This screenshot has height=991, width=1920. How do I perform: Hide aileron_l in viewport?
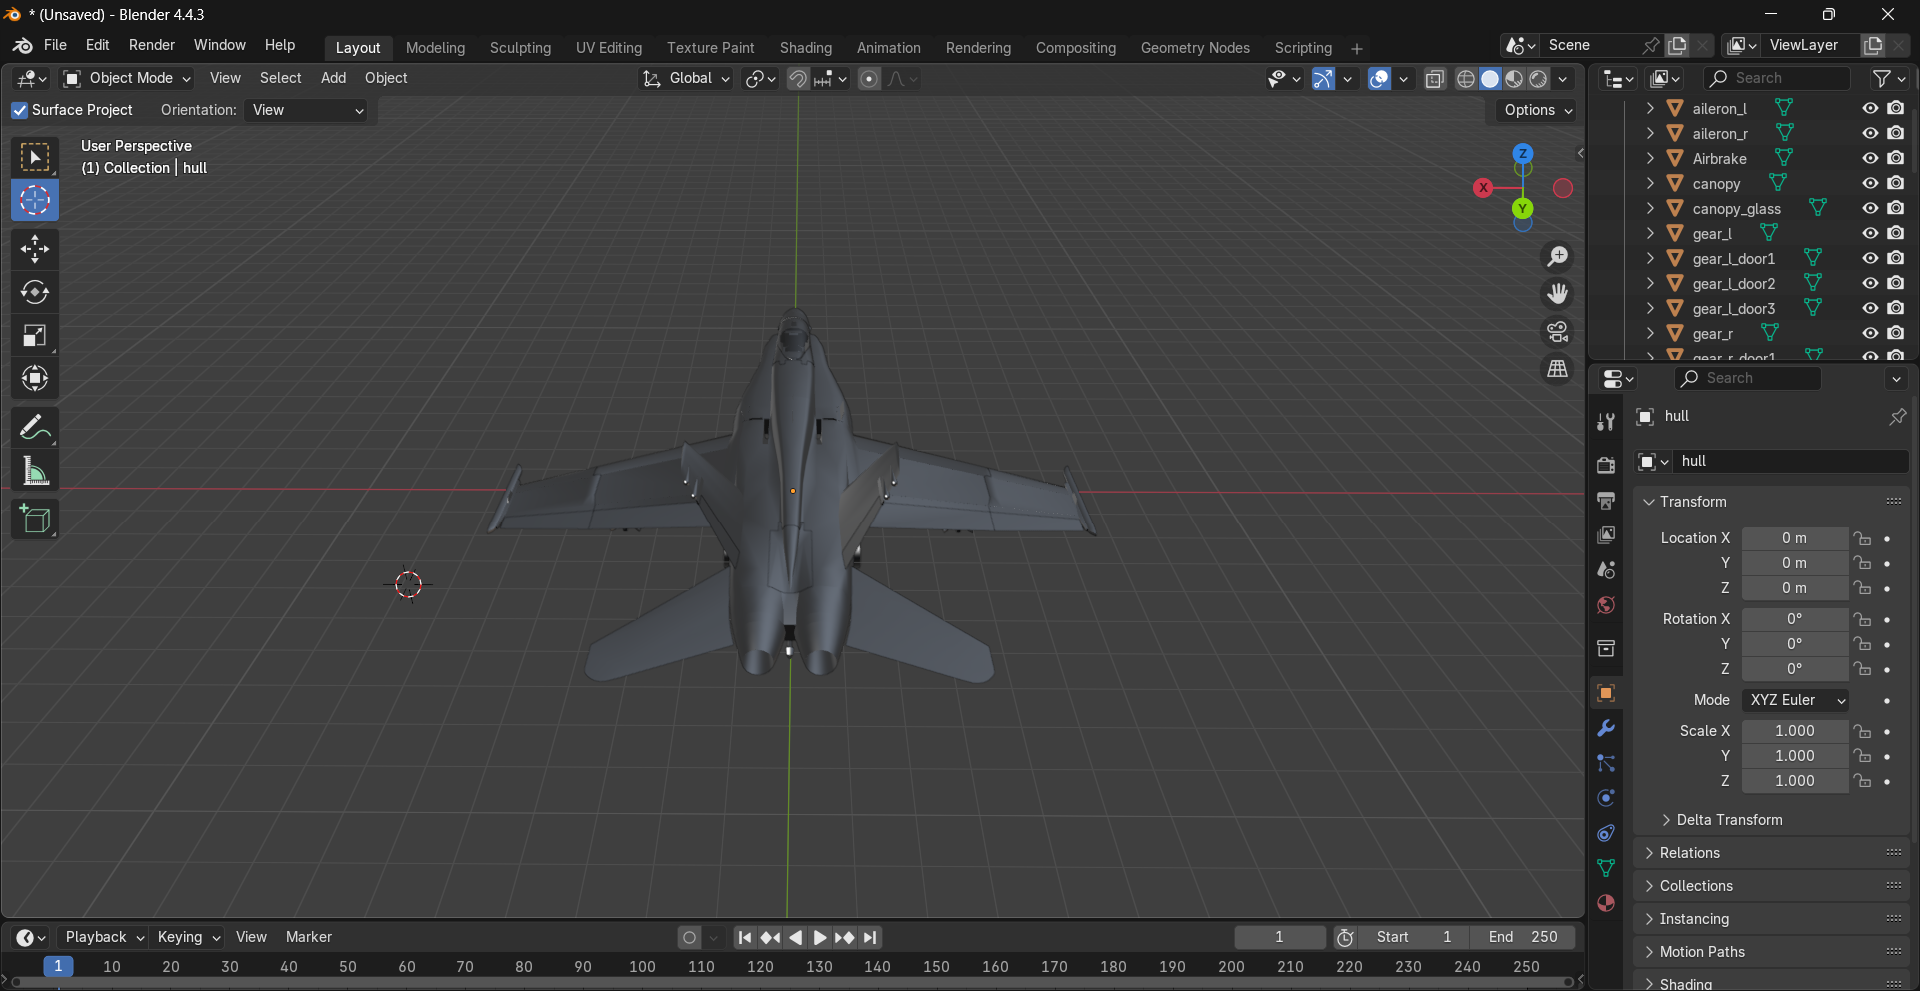coord(1870,108)
